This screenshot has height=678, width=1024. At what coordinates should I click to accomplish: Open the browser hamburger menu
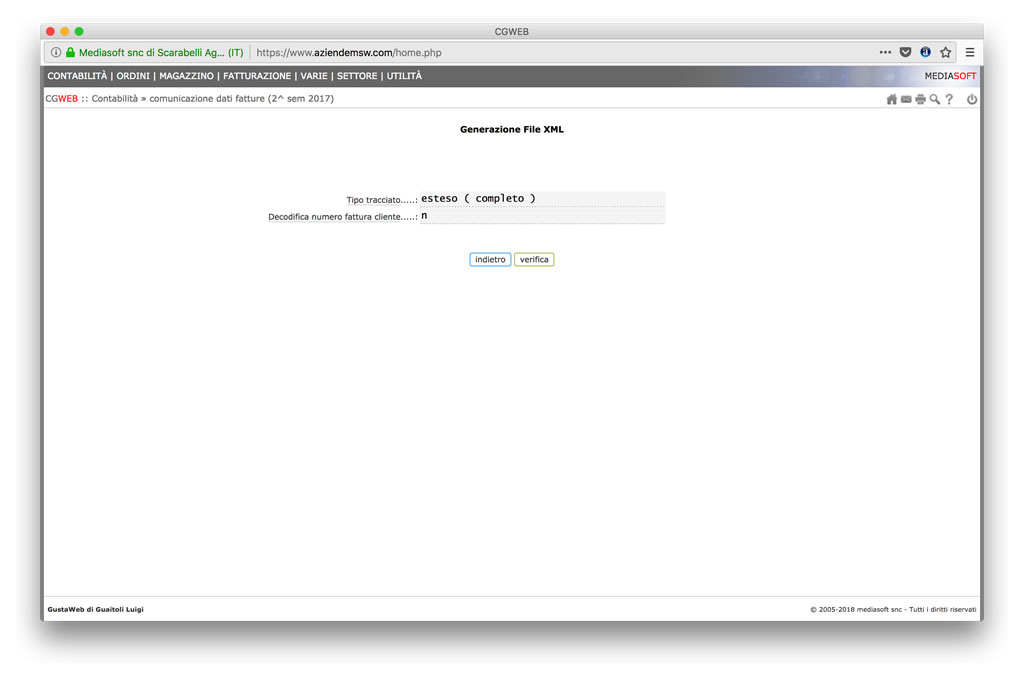tap(970, 52)
